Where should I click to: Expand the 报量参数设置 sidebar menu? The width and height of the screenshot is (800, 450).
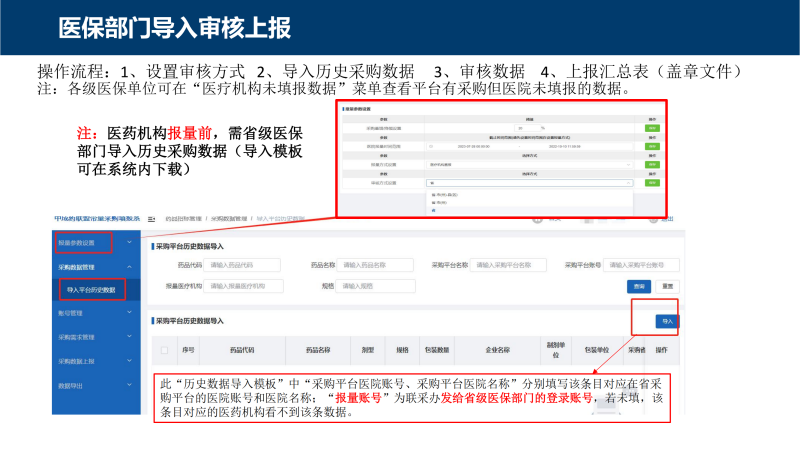tap(90, 242)
